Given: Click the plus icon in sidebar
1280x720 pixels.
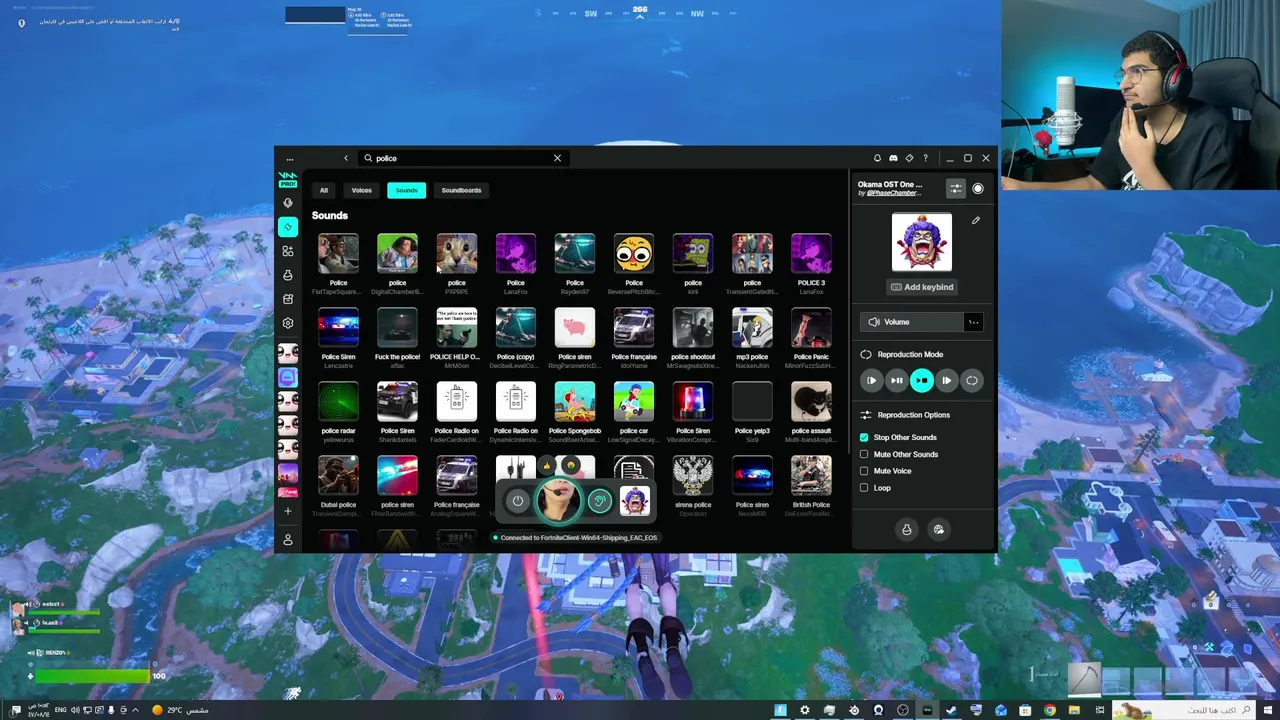Looking at the screenshot, I should point(288,511).
